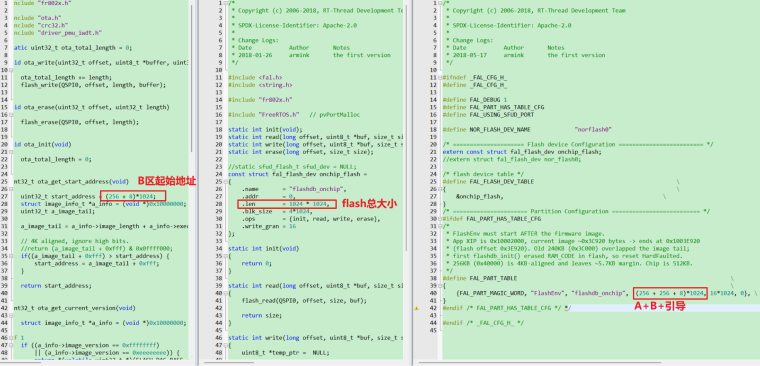Collapse the ota_get_start_address body fold marker
Screen dimensions: 760x366
11,189
